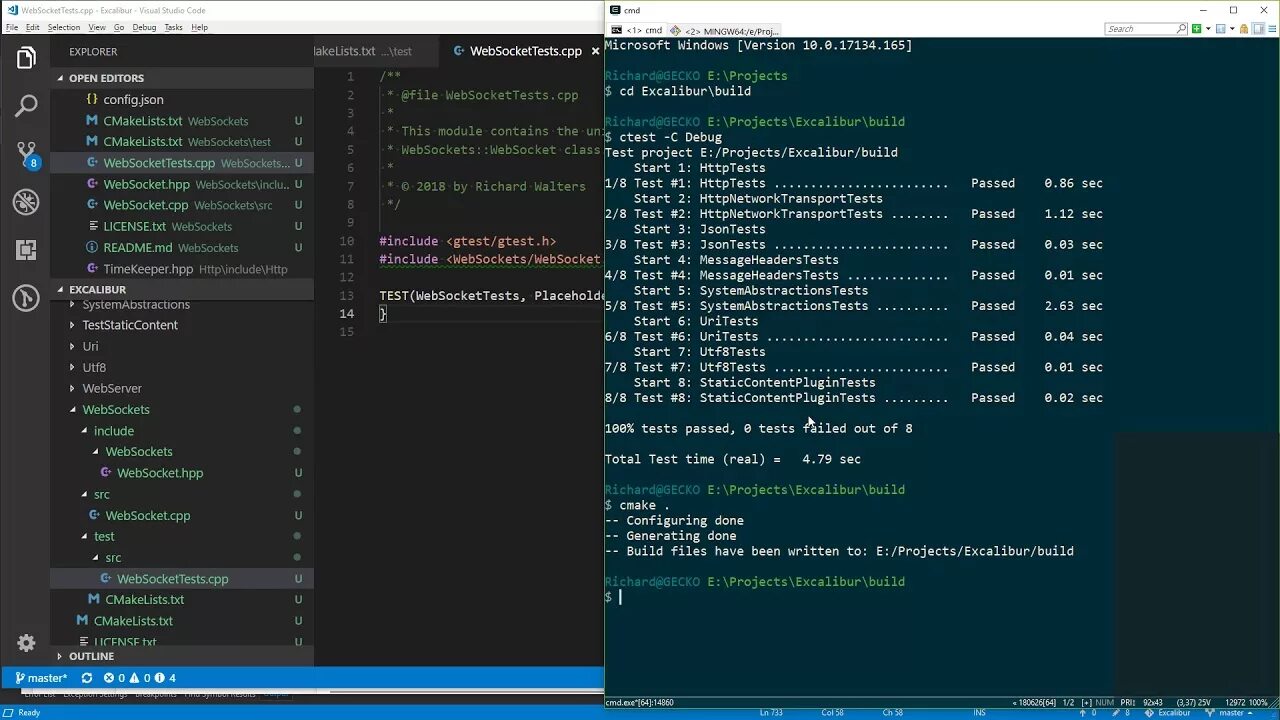Click the WebSocketTests.cpp item in open editors
Image resolution: width=1280 pixels, height=720 pixels.
tap(182, 162)
